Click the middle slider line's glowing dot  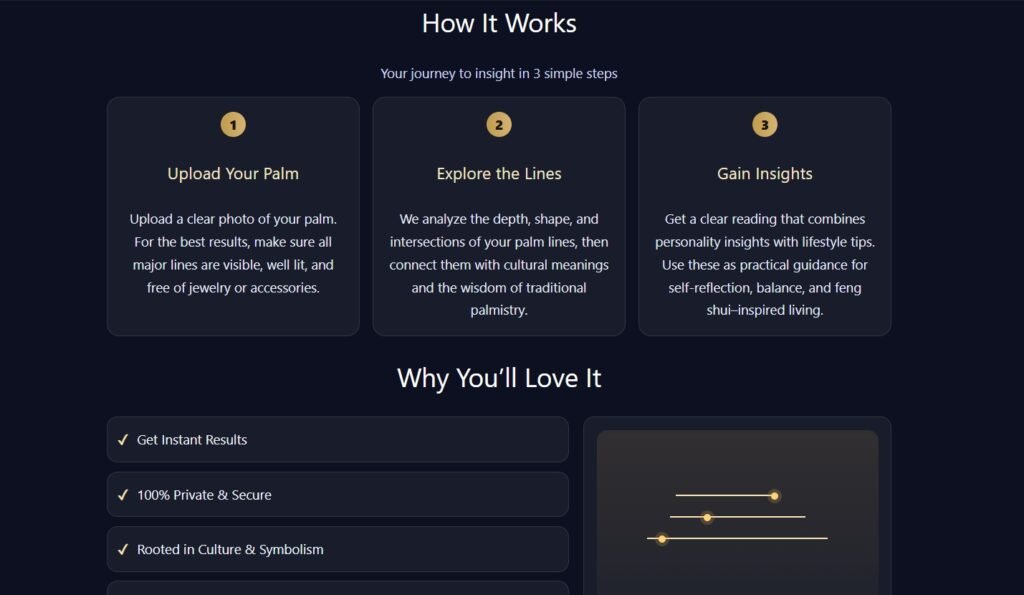pos(707,517)
